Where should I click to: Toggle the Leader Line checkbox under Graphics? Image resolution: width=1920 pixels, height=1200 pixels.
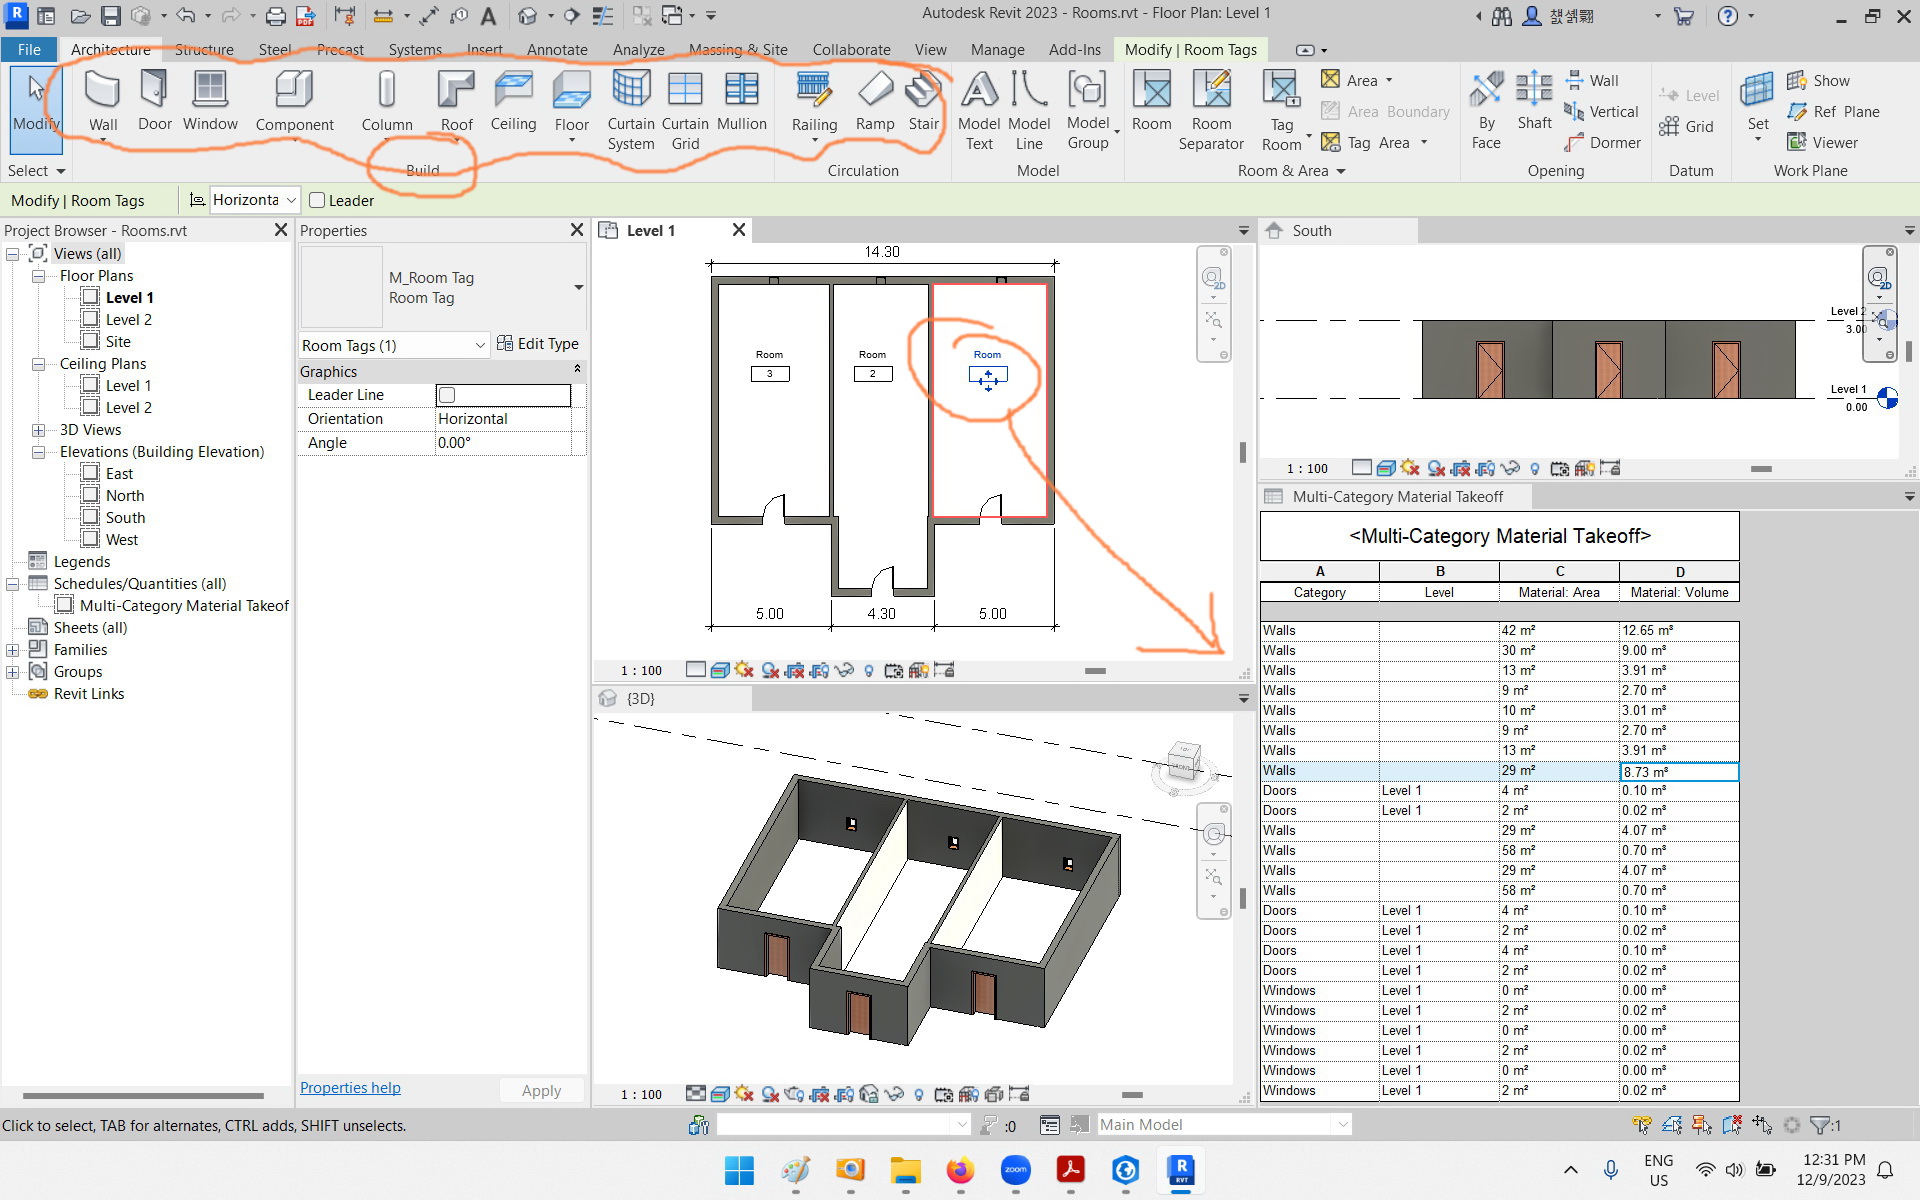[446, 394]
